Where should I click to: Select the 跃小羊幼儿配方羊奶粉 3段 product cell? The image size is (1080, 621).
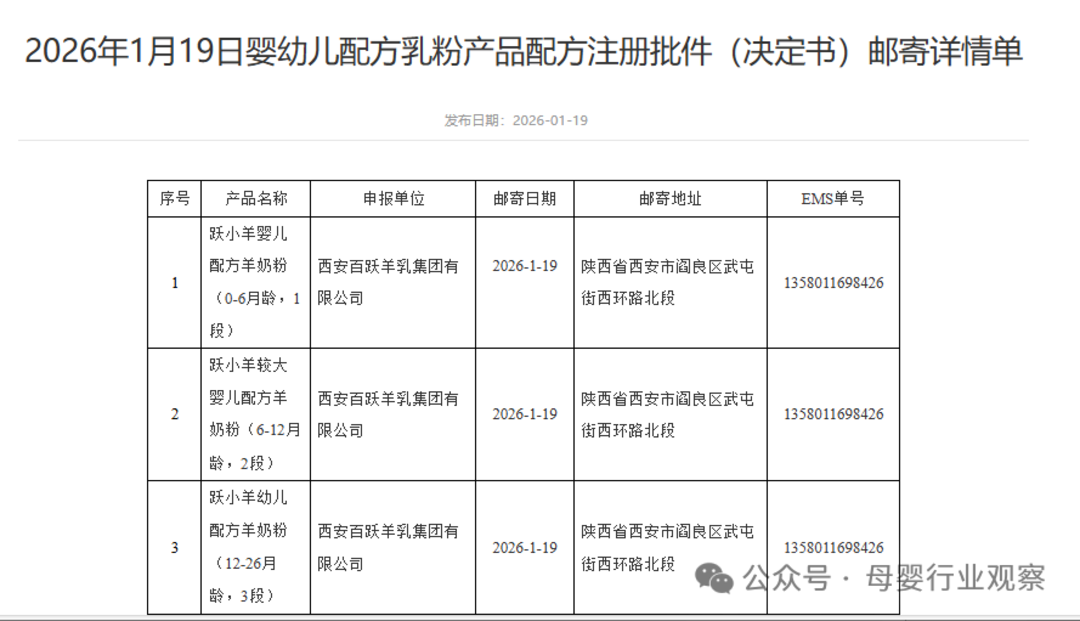(254, 547)
